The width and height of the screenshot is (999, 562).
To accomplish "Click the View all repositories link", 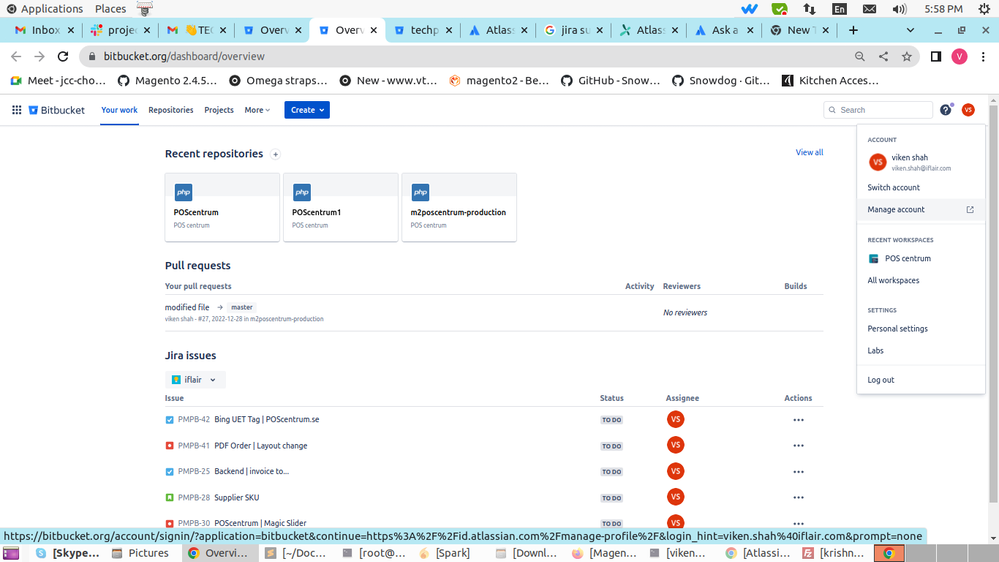I will point(809,152).
